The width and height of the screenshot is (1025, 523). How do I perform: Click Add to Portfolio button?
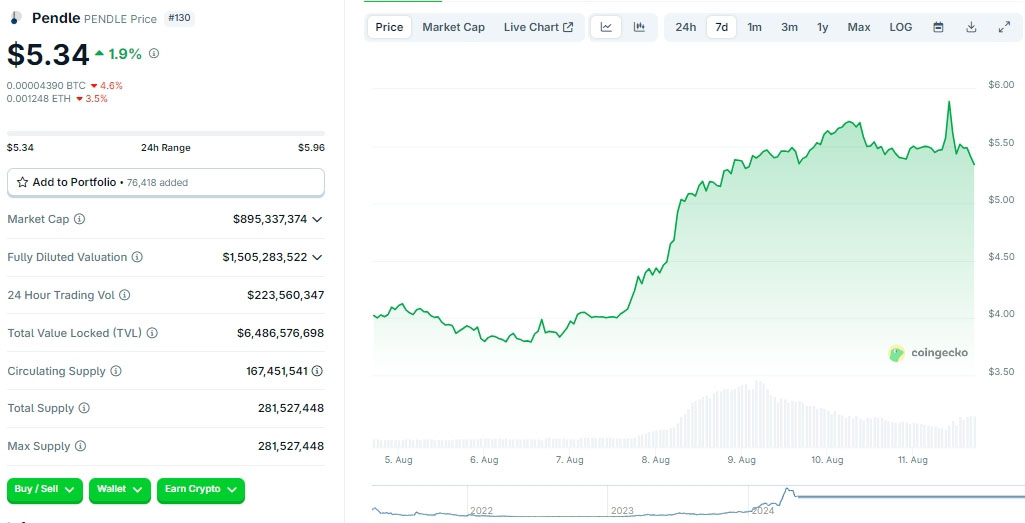tap(165, 182)
